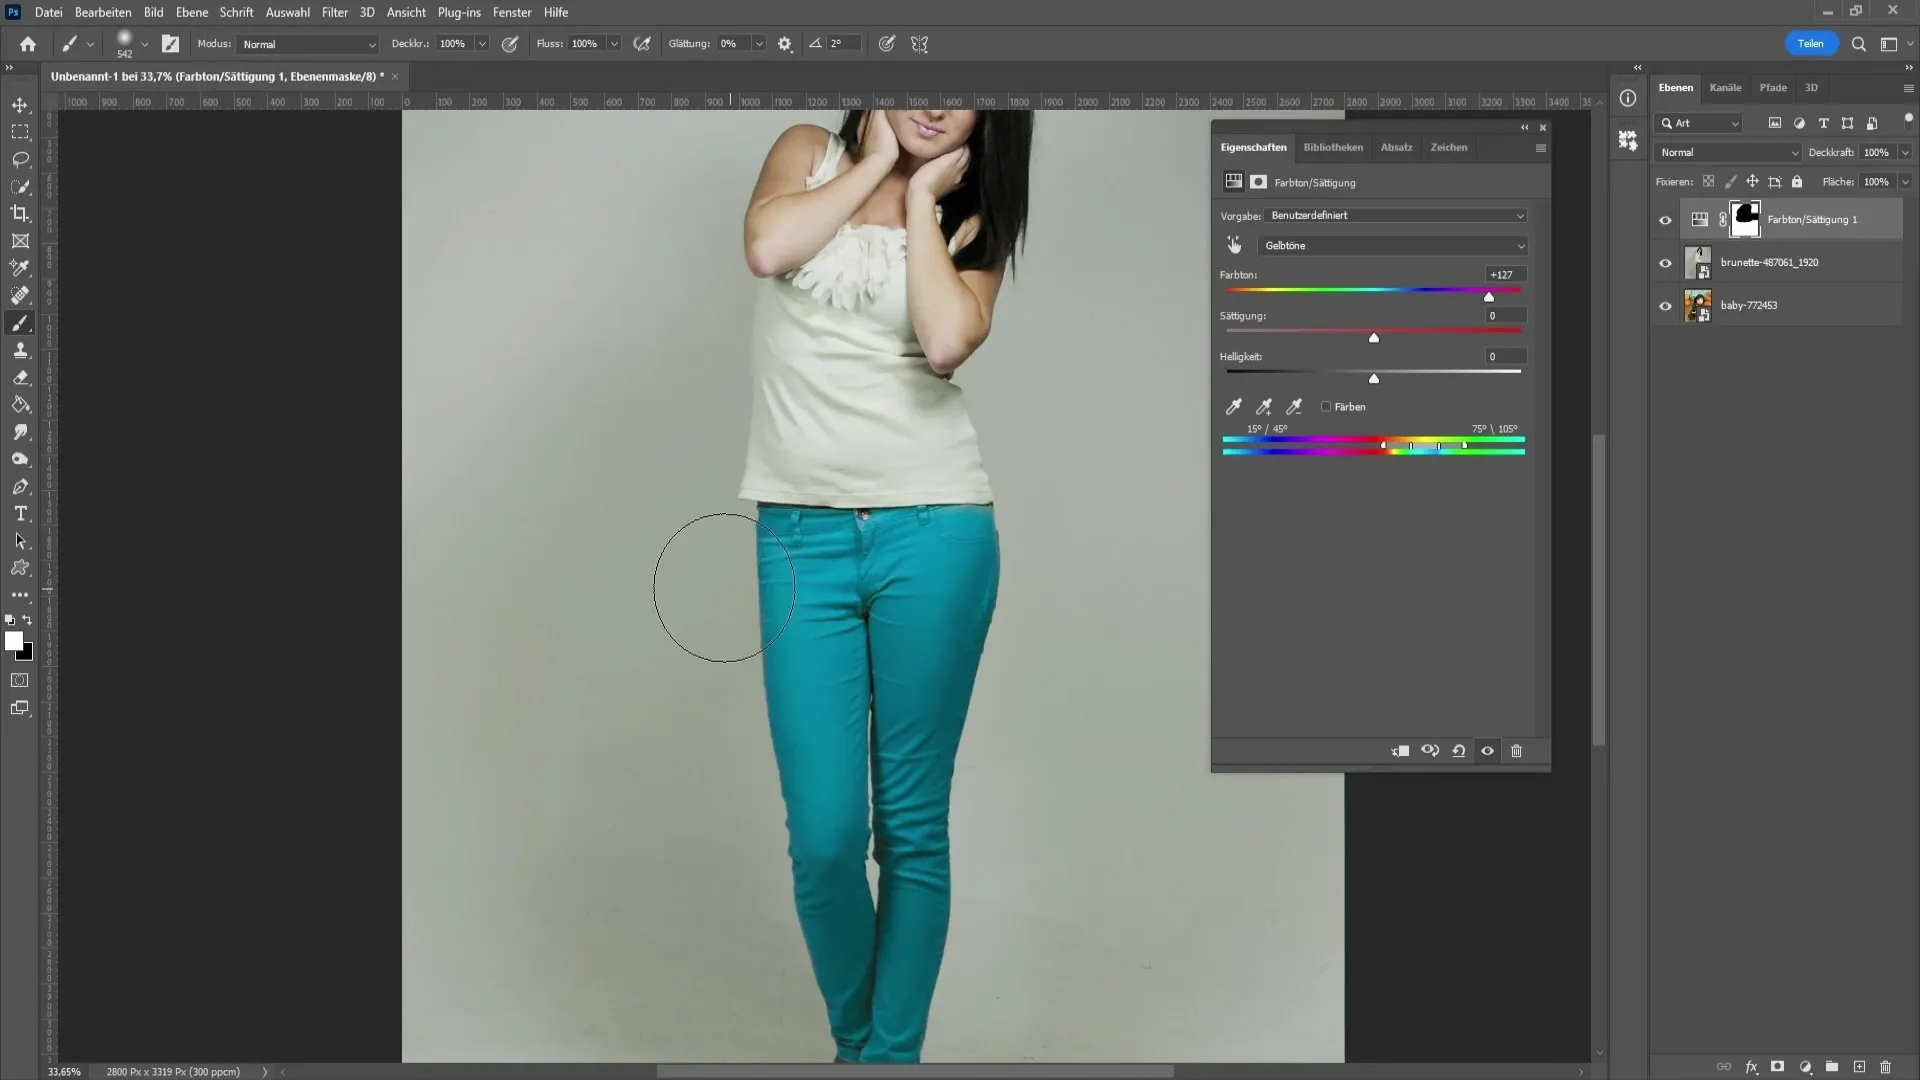Open the Bild menu
1920x1080 pixels.
(153, 12)
